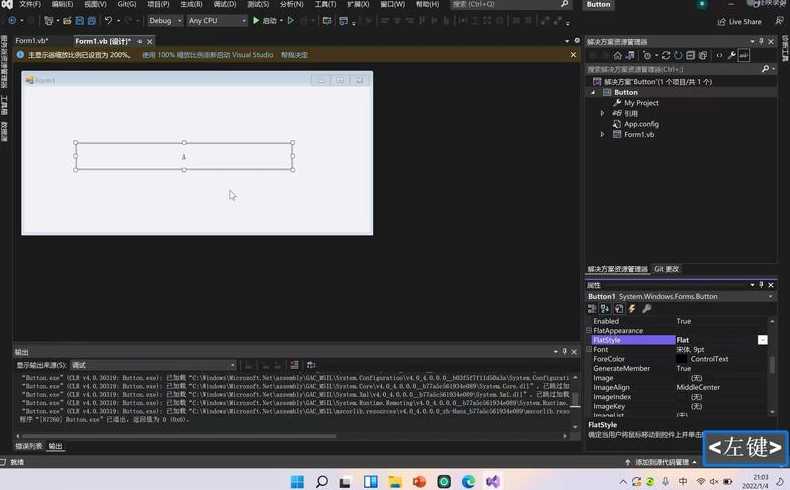Click the 帮我决定 link in the info bar
Image resolution: width=790 pixels, height=490 pixels.
[x=294, y=54]
